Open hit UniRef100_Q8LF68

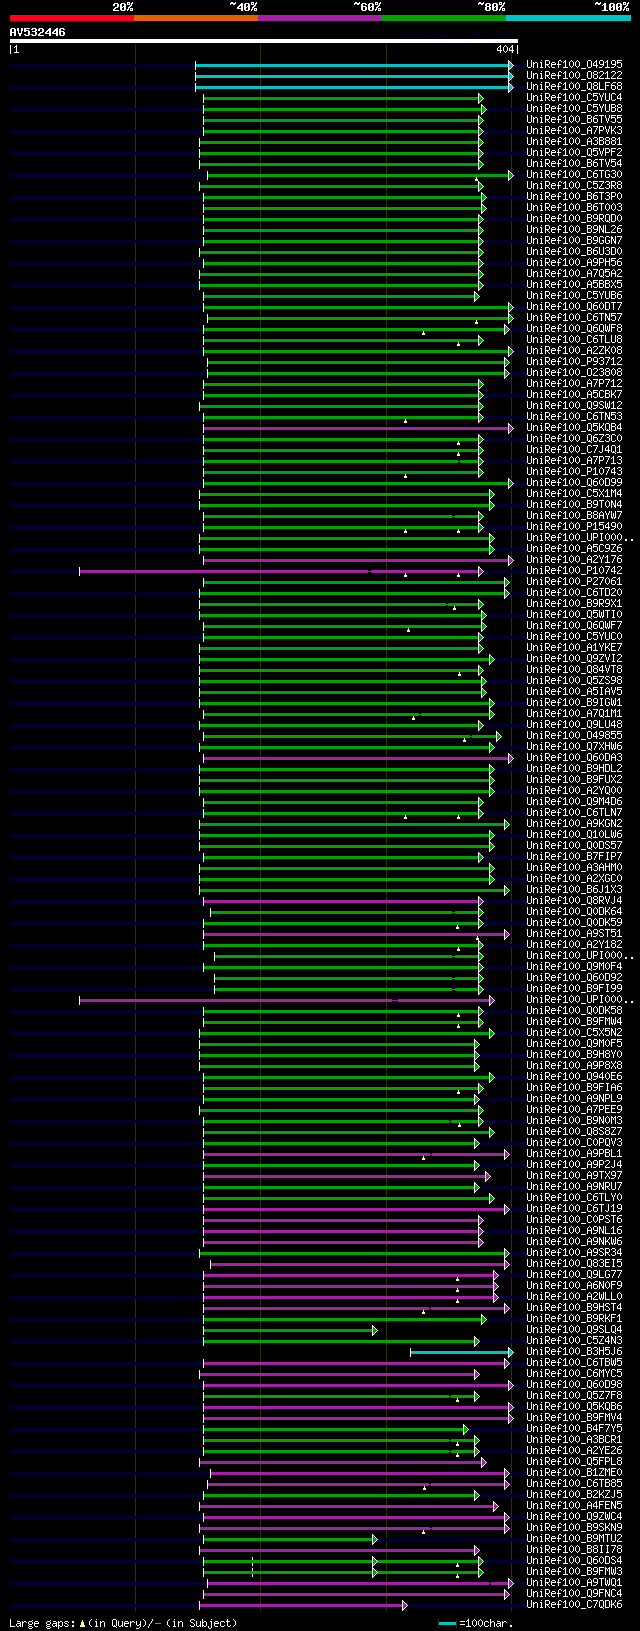[574, 87]
